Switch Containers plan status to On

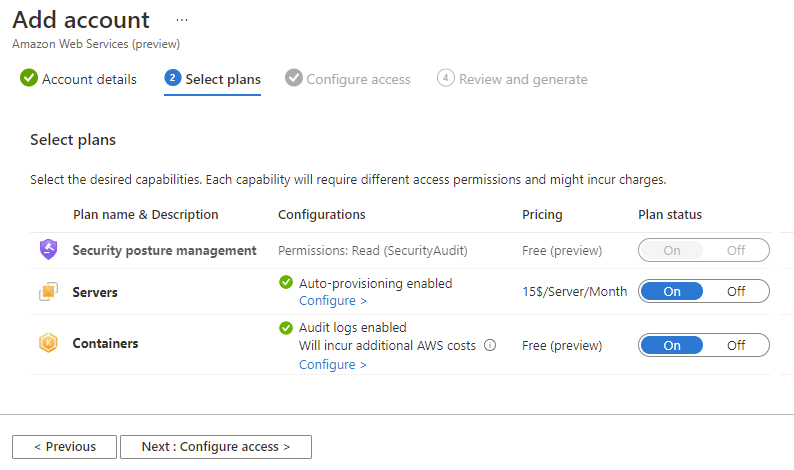click(x=672, y=345)
